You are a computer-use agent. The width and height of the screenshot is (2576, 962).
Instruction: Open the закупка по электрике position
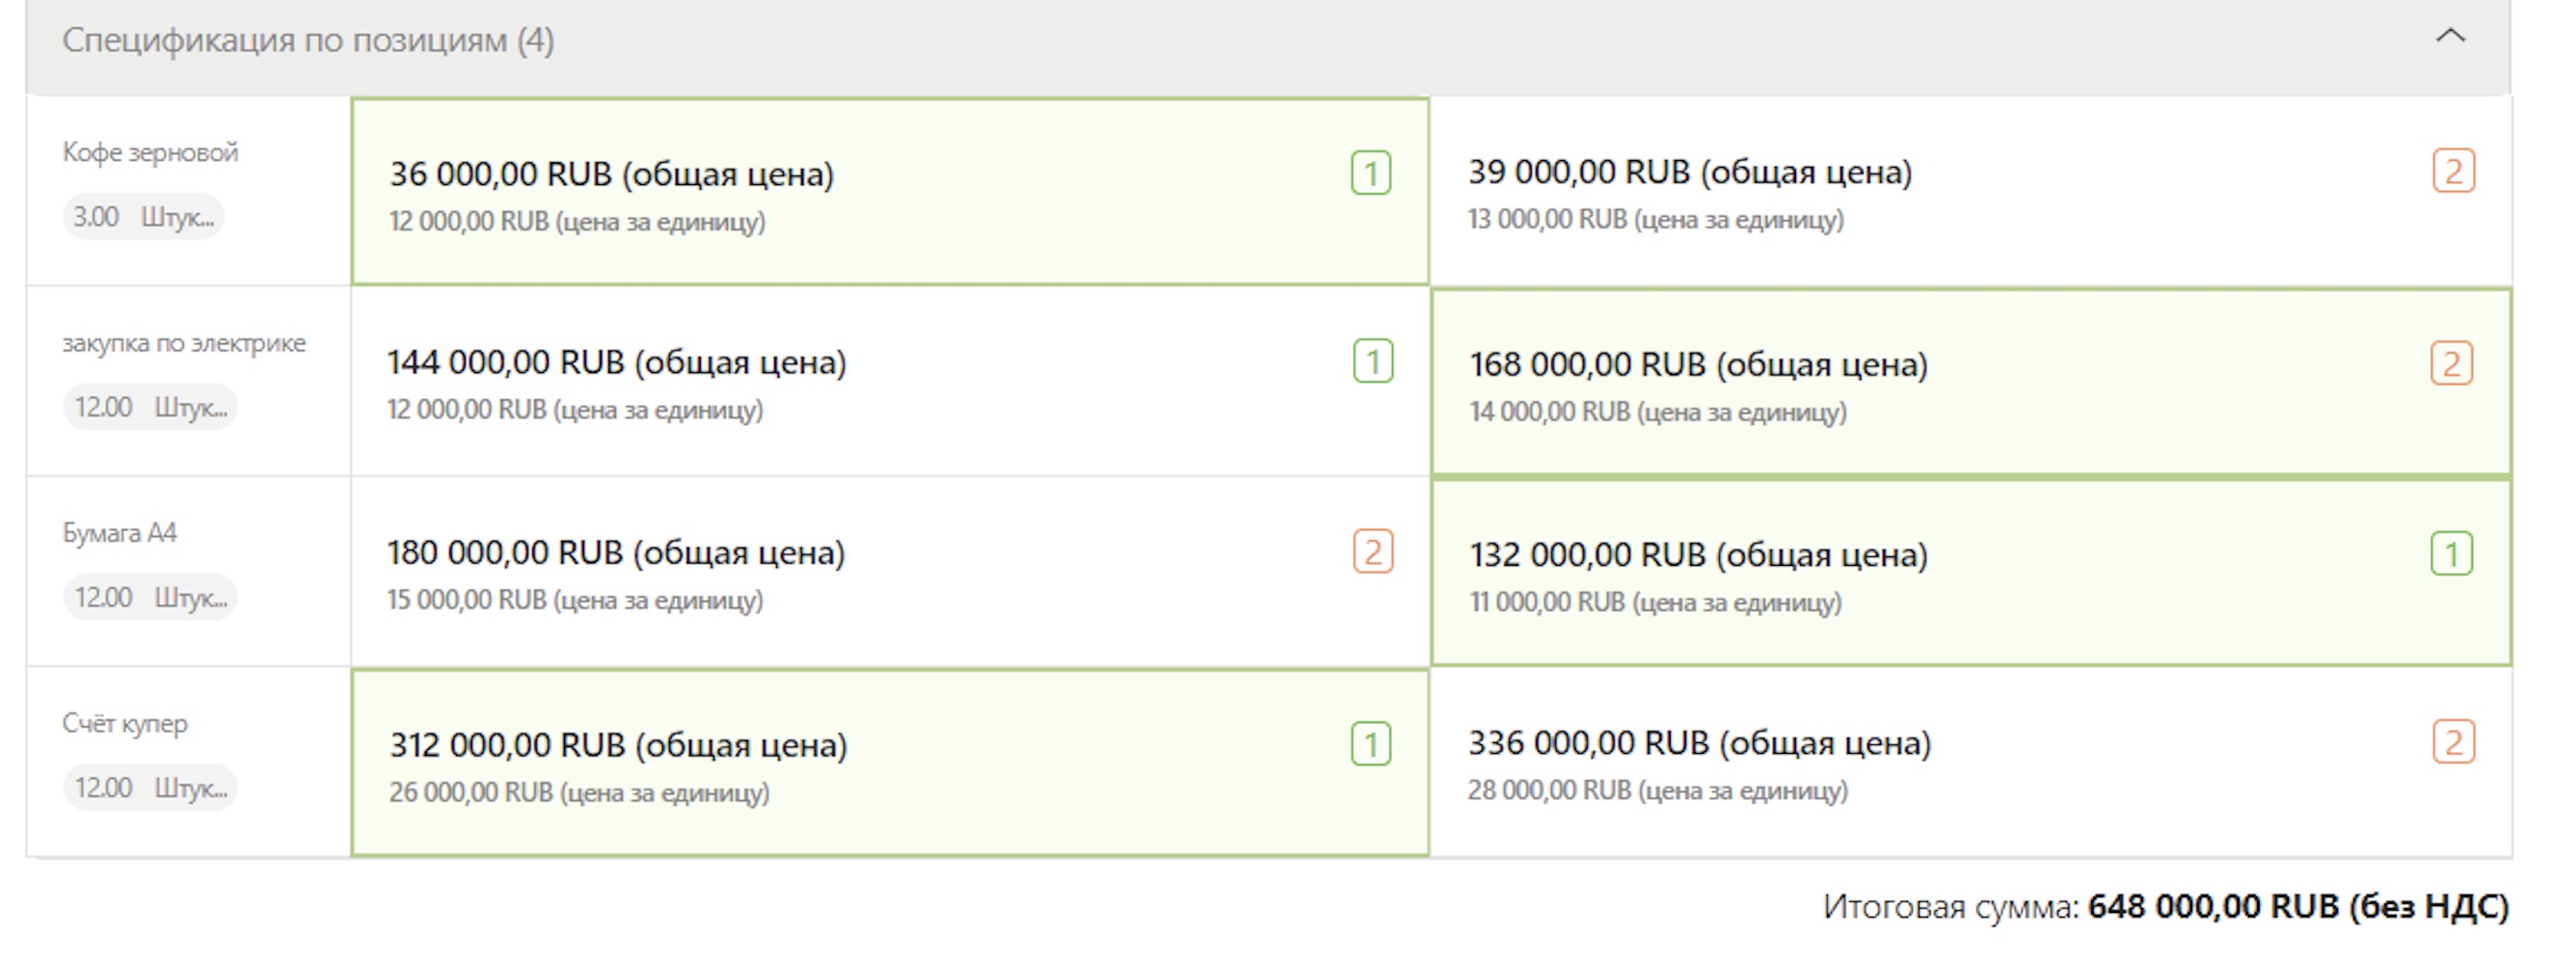184,343
